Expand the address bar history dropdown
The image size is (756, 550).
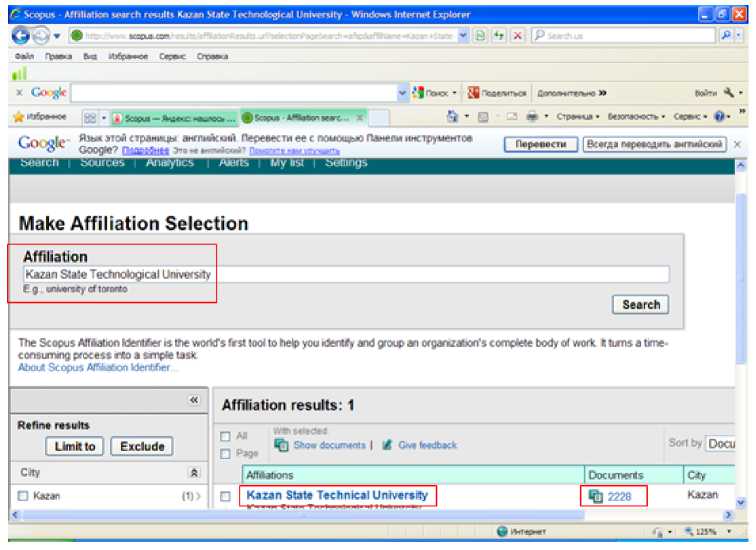463,36
